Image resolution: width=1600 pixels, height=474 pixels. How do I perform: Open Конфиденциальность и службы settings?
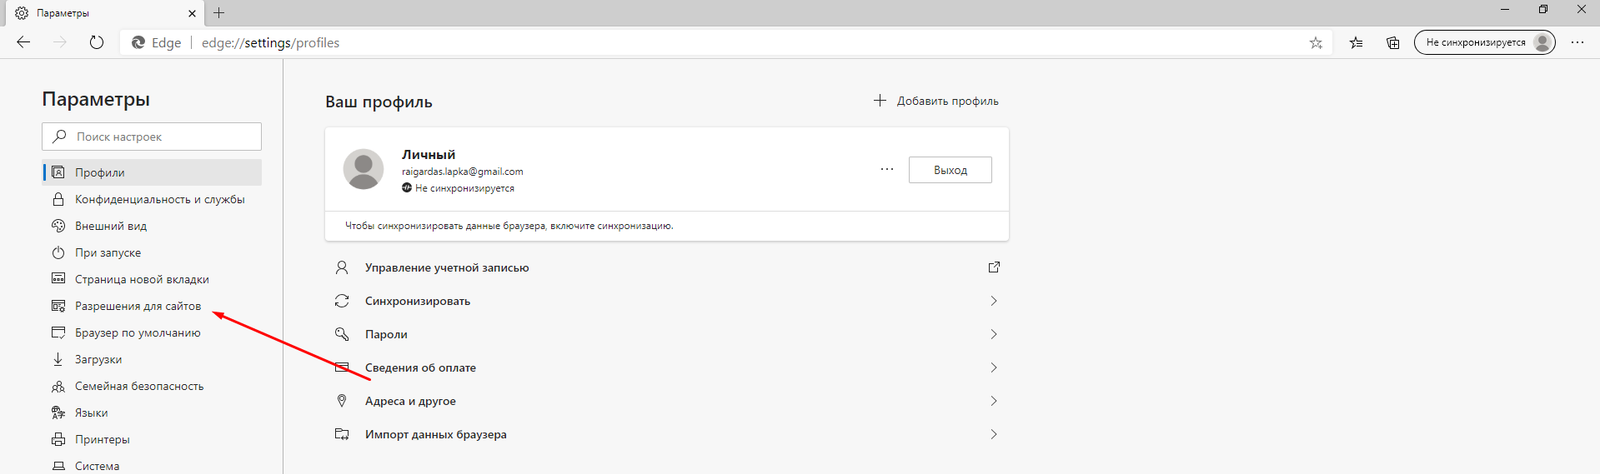tap(159, 199)
